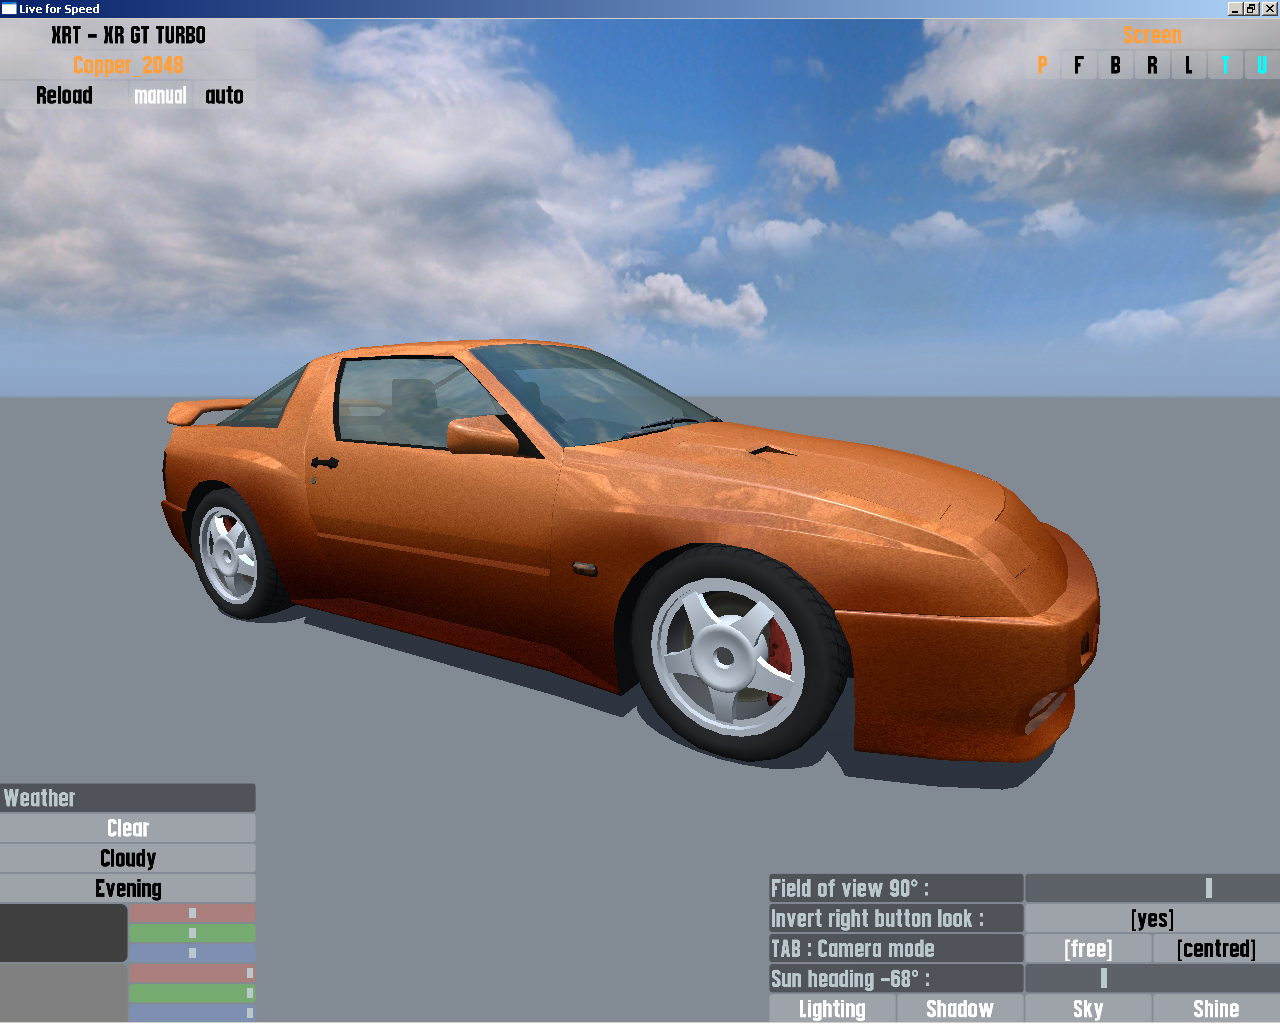Viewport: 1280px width, 1024px height.
Task: Minimize the Live for Speed window
Action: coord(1235,9)
